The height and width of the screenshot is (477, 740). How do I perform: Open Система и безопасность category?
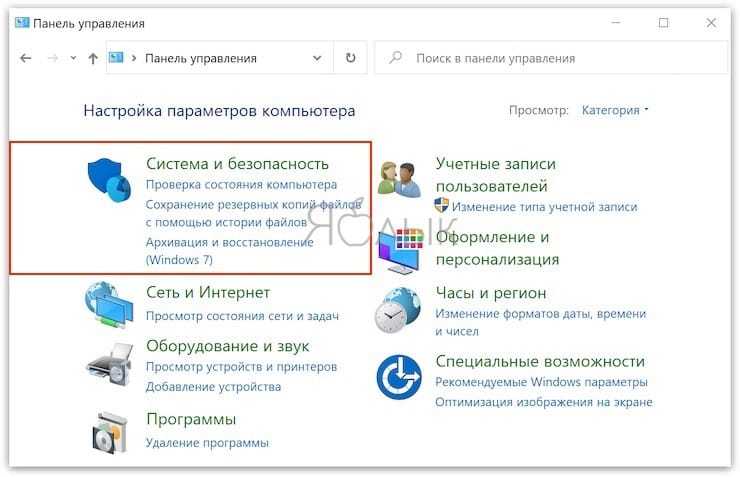pos(237,163)
